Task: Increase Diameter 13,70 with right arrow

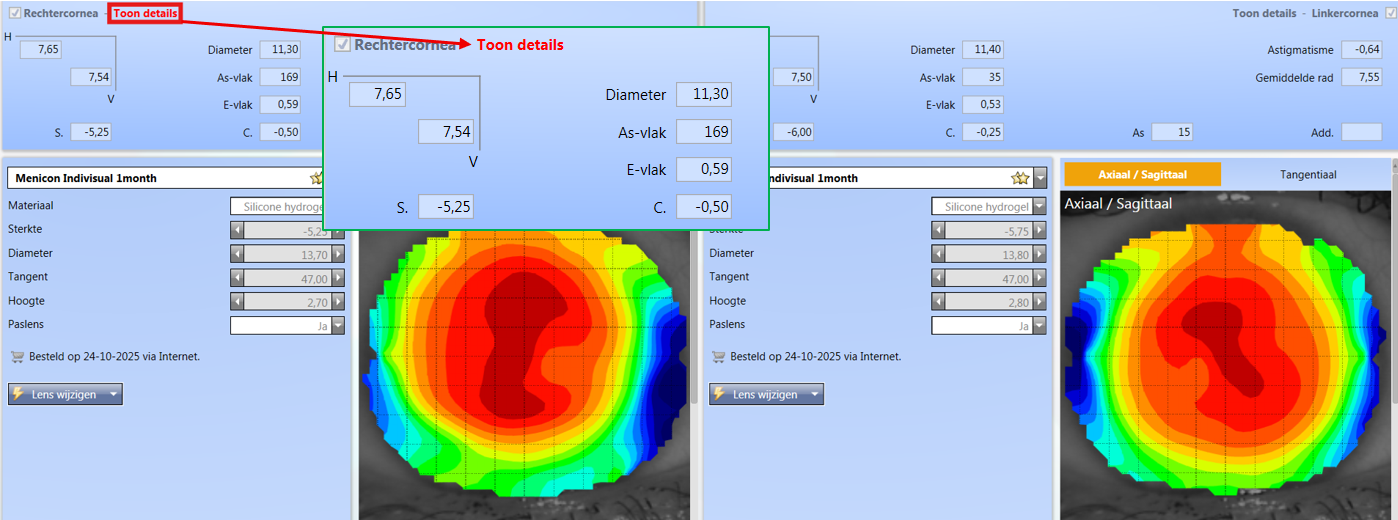Action: pyautogui.click(x=338, y=254)
